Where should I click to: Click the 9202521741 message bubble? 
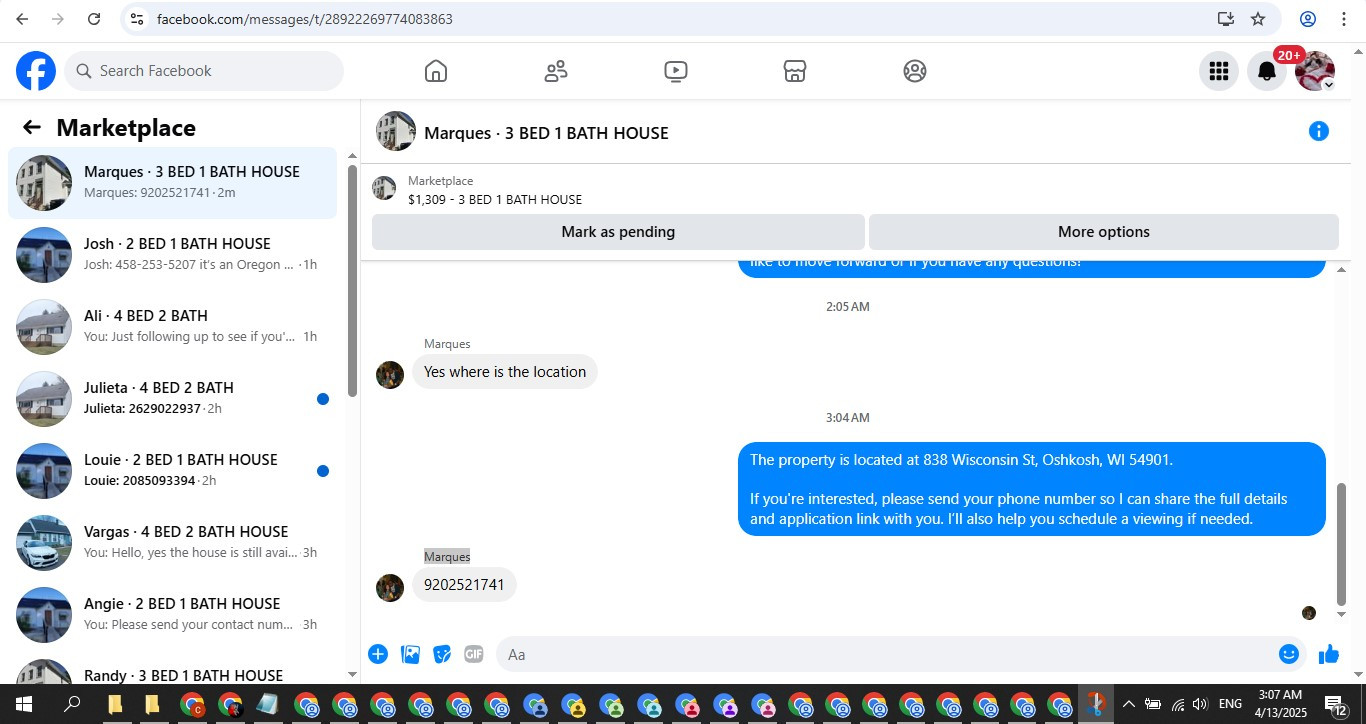(x=464, y=584)
